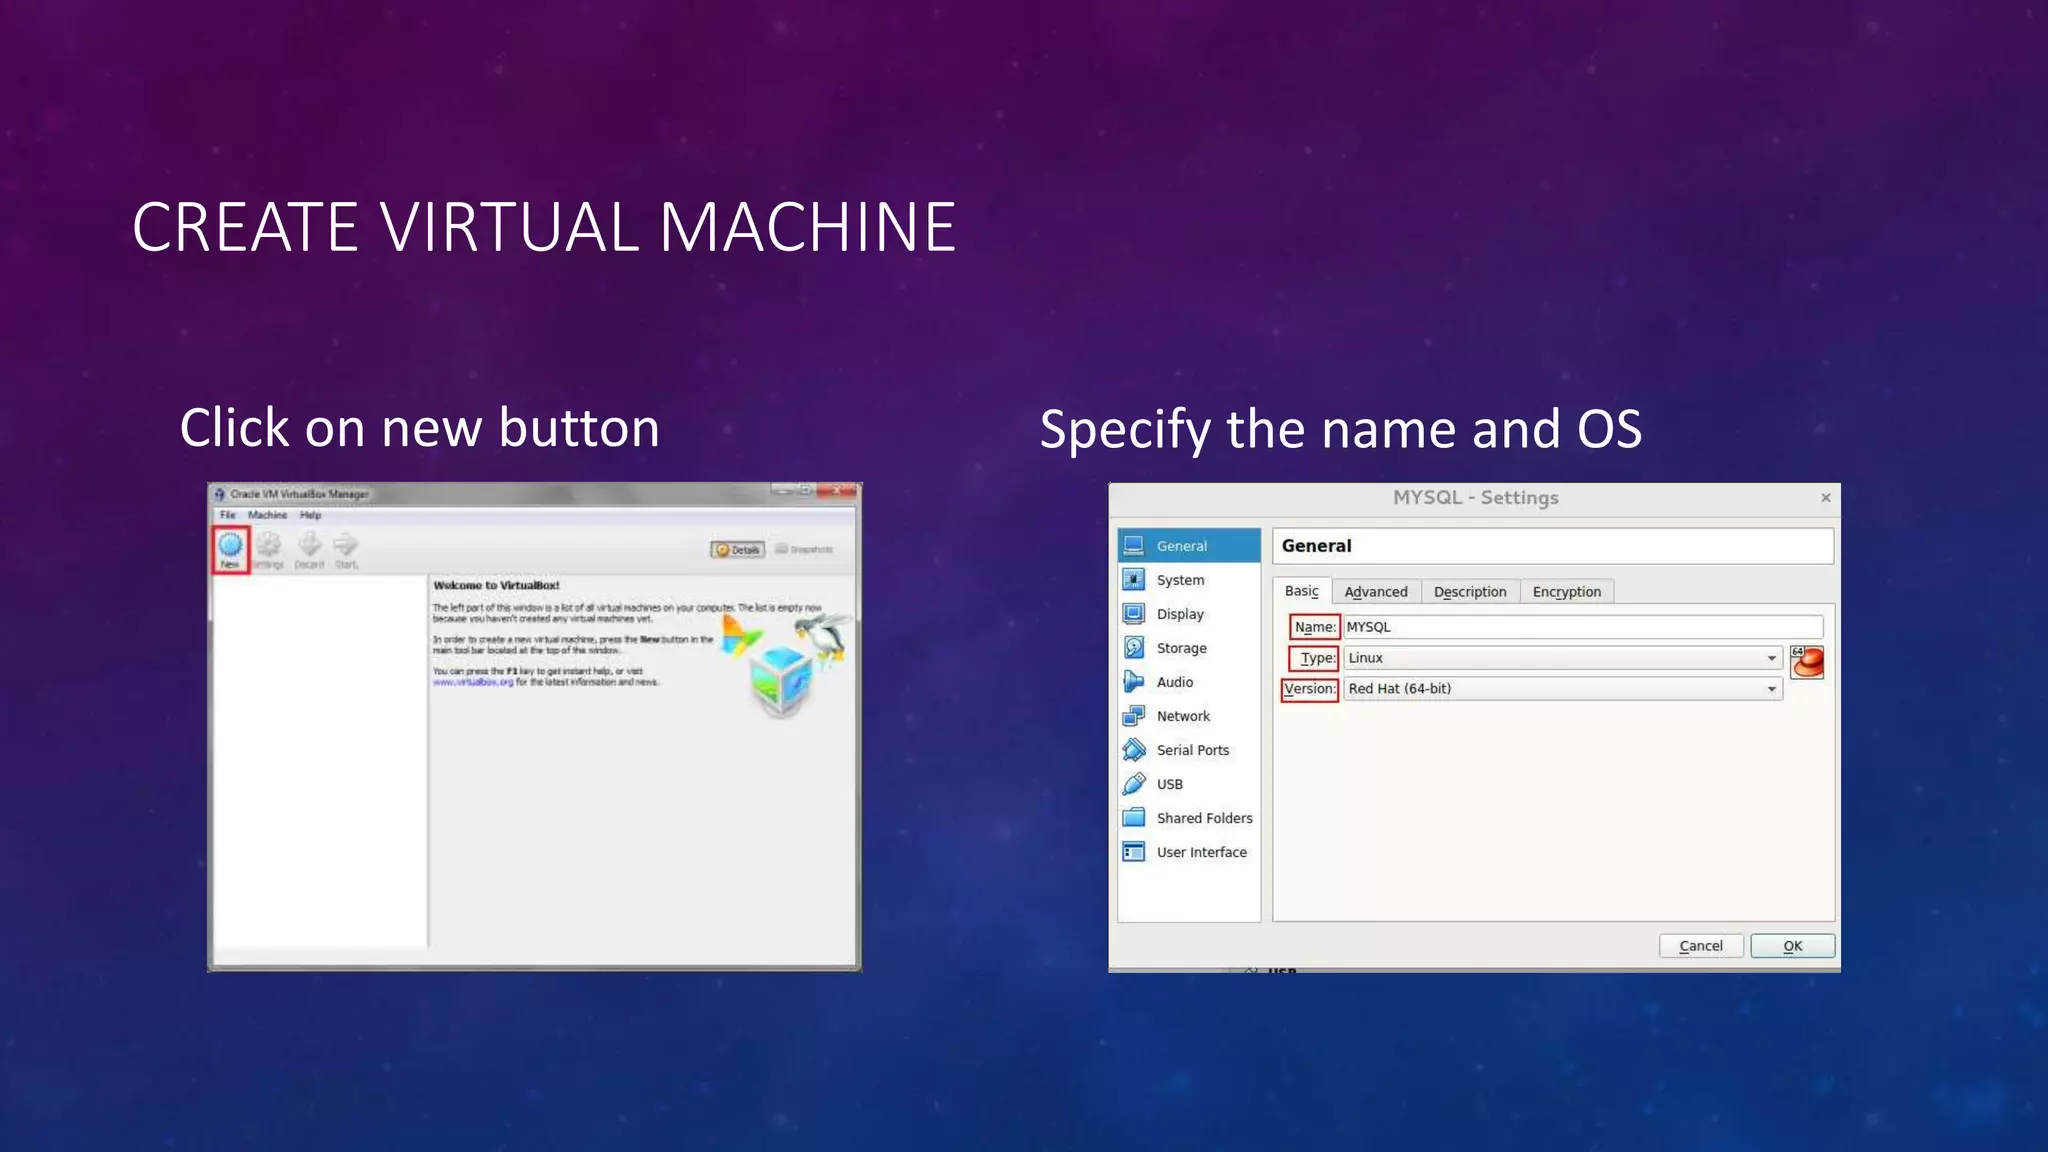Viewport: 2048px width, 1152px height.
Task: Click the New toolbar icon in VirtualBox Manager
Action: (230, 549)
